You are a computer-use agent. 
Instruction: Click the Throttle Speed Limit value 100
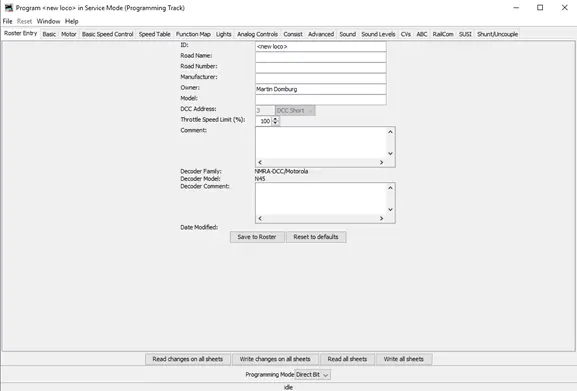point(264,121)
